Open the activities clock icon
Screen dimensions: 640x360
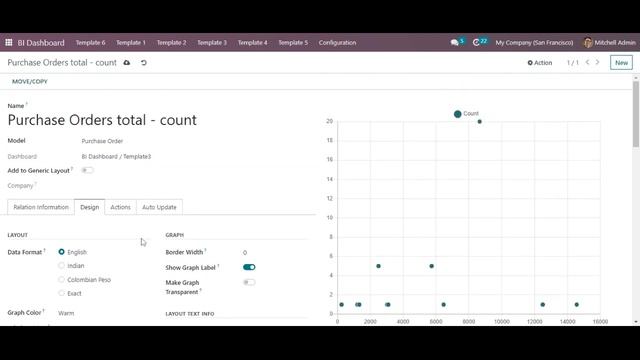[476, 42]
